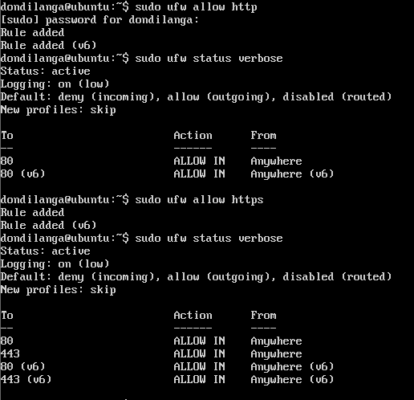The height and width of the screenshot is (400, 414).
Task: Click the 'Action' header in the first table
Action: pyautogui.click(x=193, y=135)
